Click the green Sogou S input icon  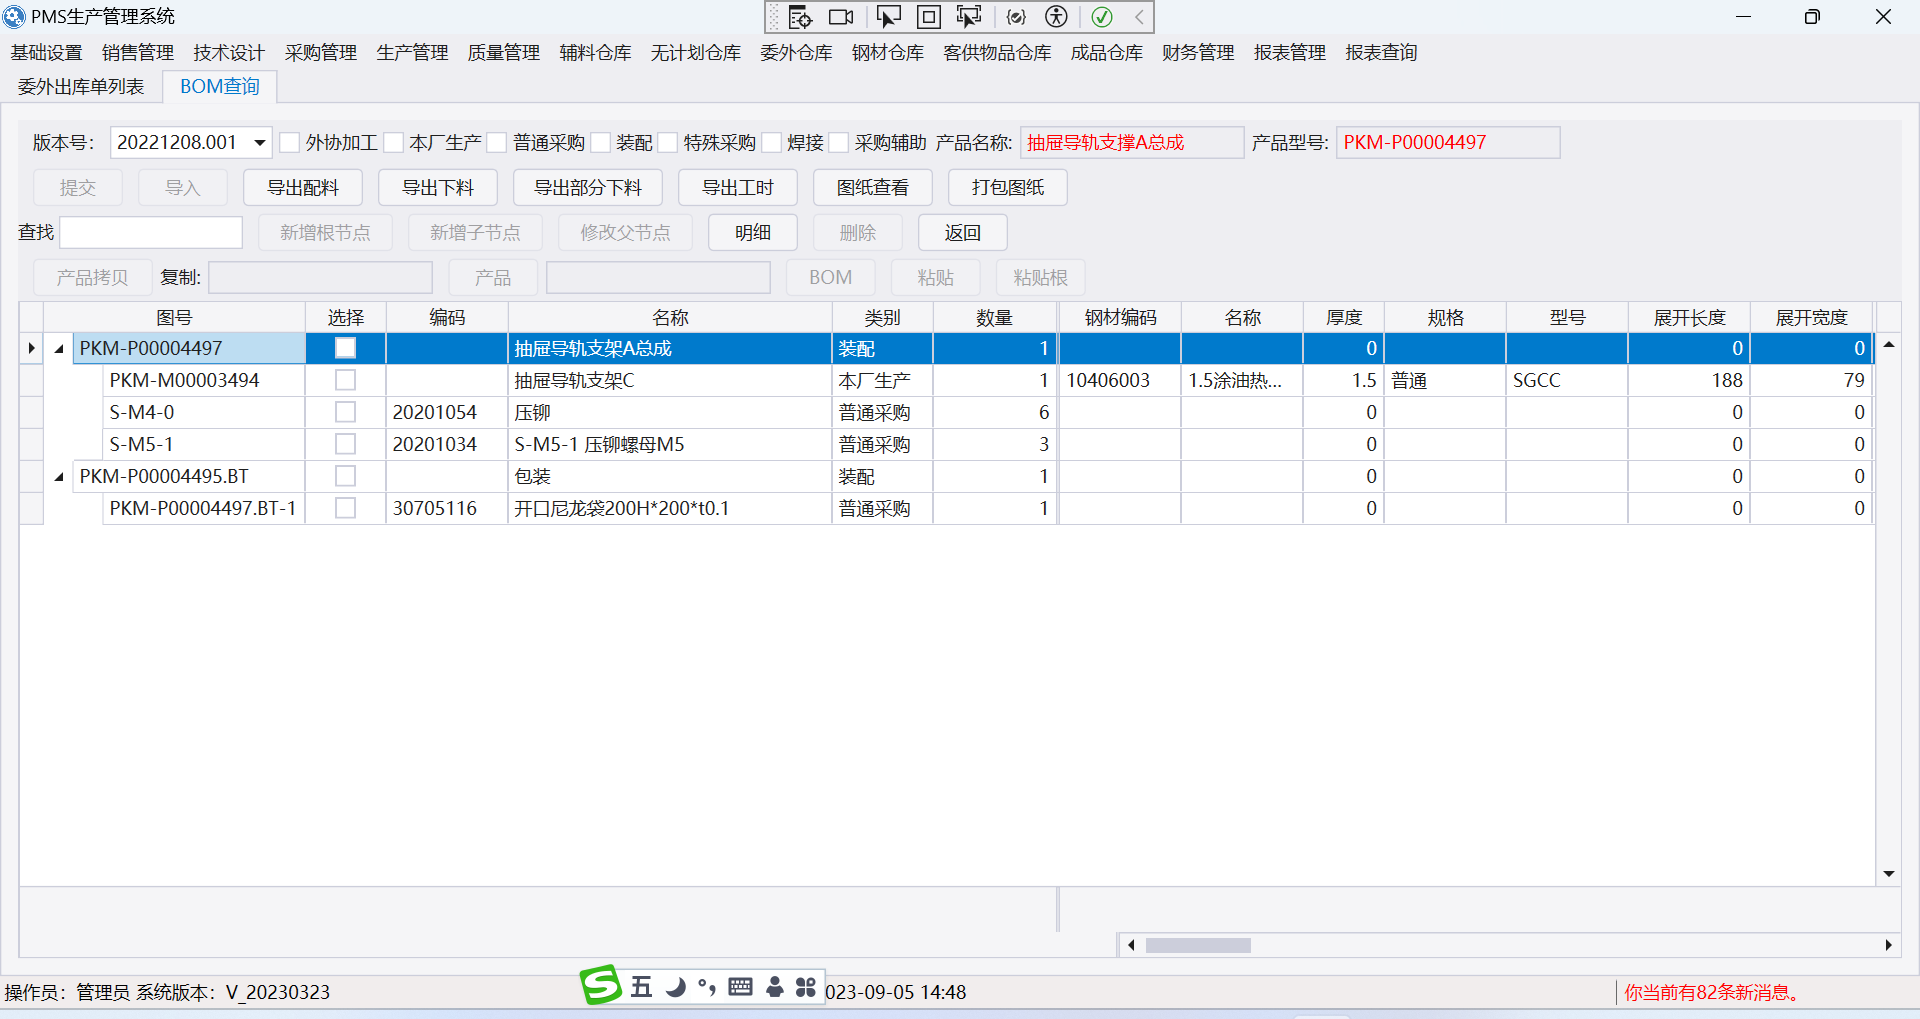point(601,985)
